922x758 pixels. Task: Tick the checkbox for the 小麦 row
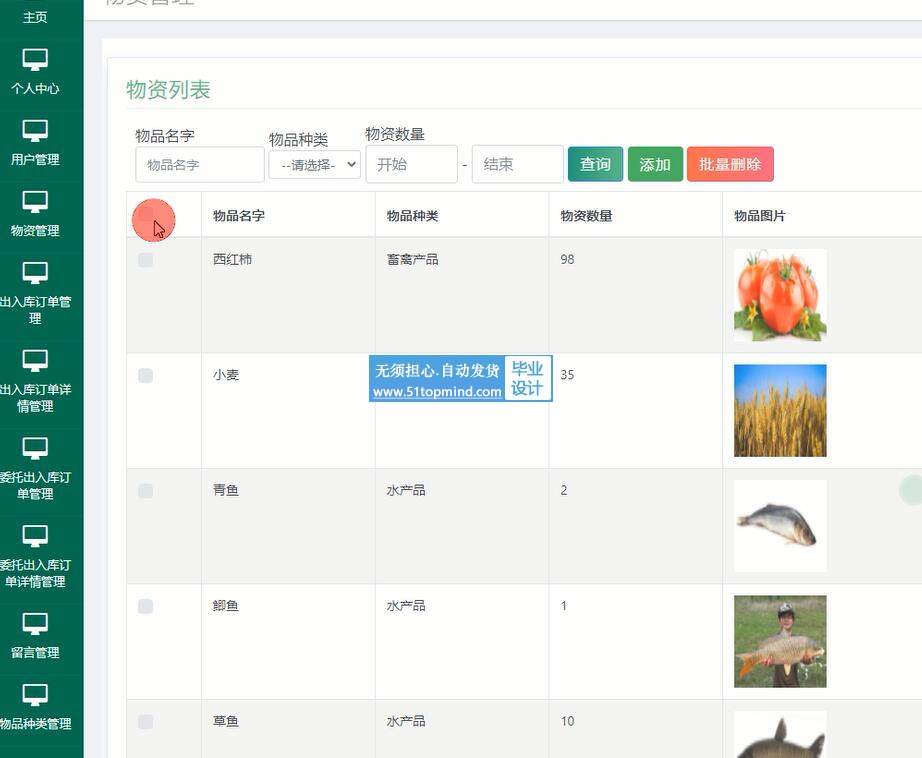click(x=145, y=375)
